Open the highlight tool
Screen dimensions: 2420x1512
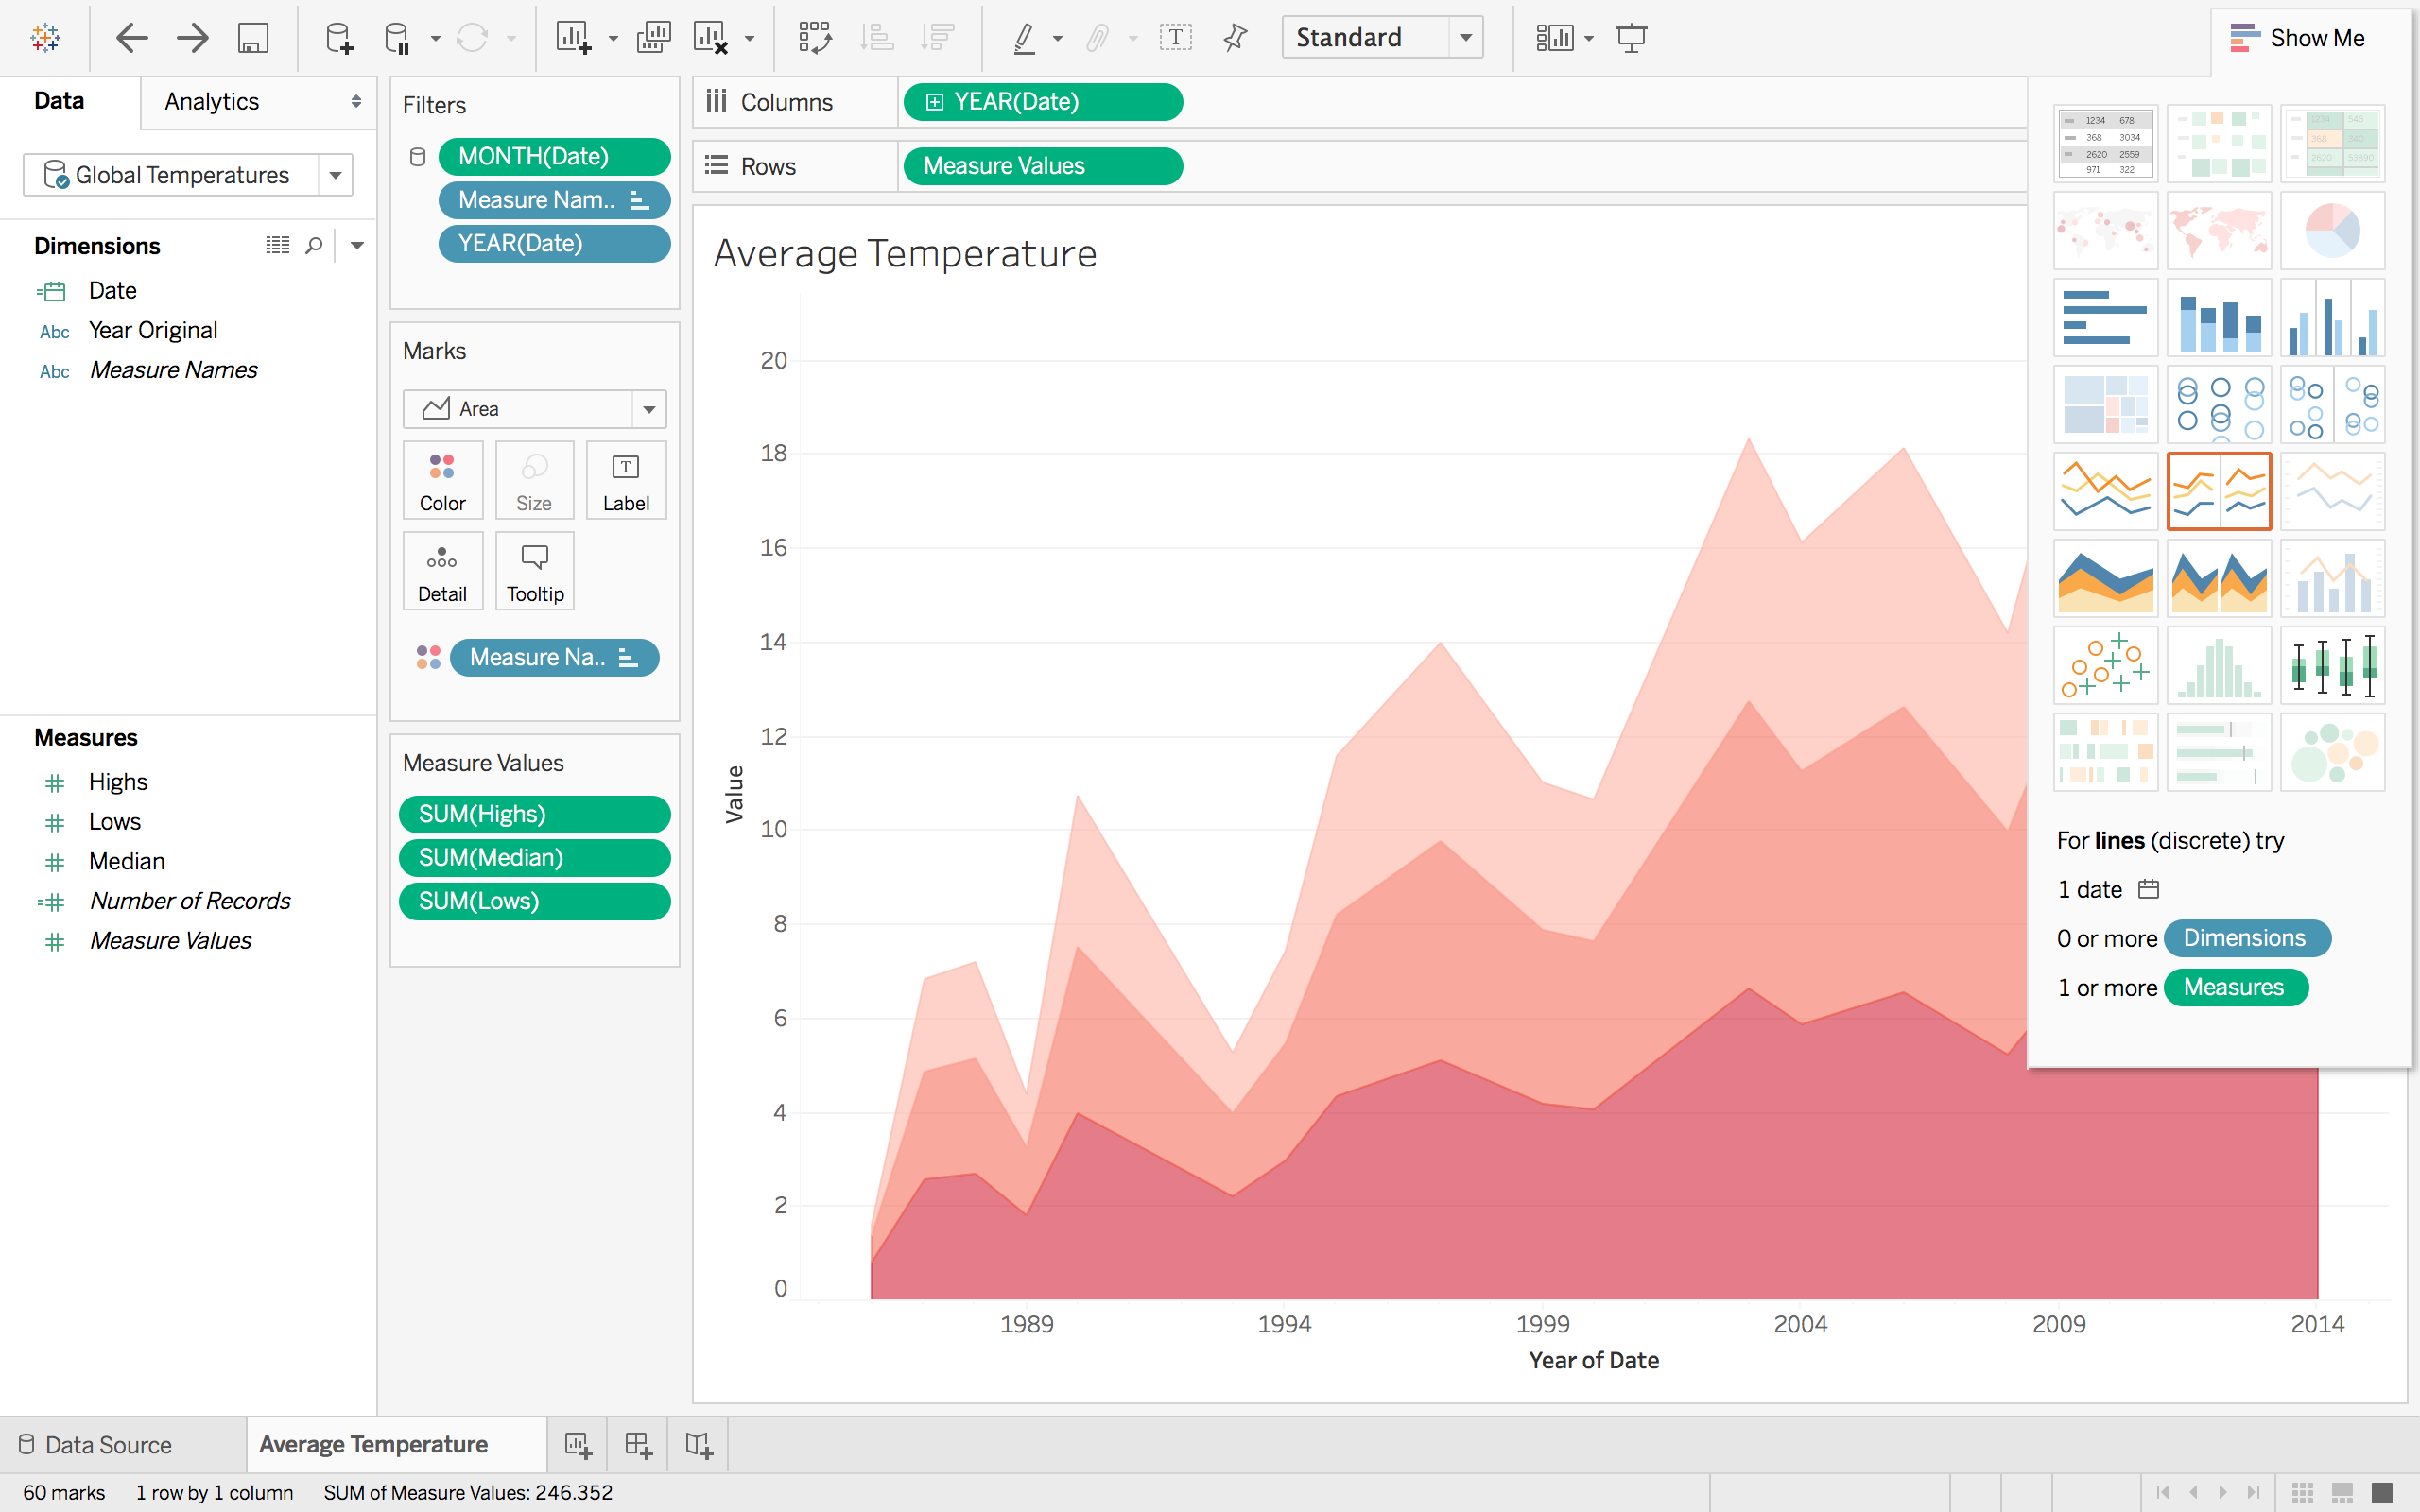point(1024,37)
